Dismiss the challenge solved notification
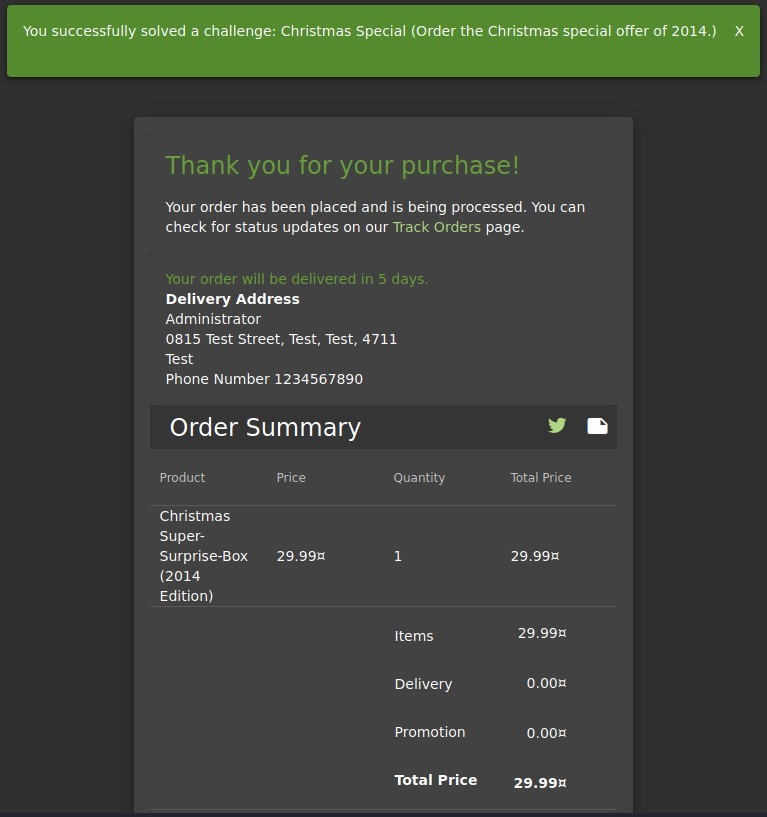The image size is (767, 817). point(739,31)
